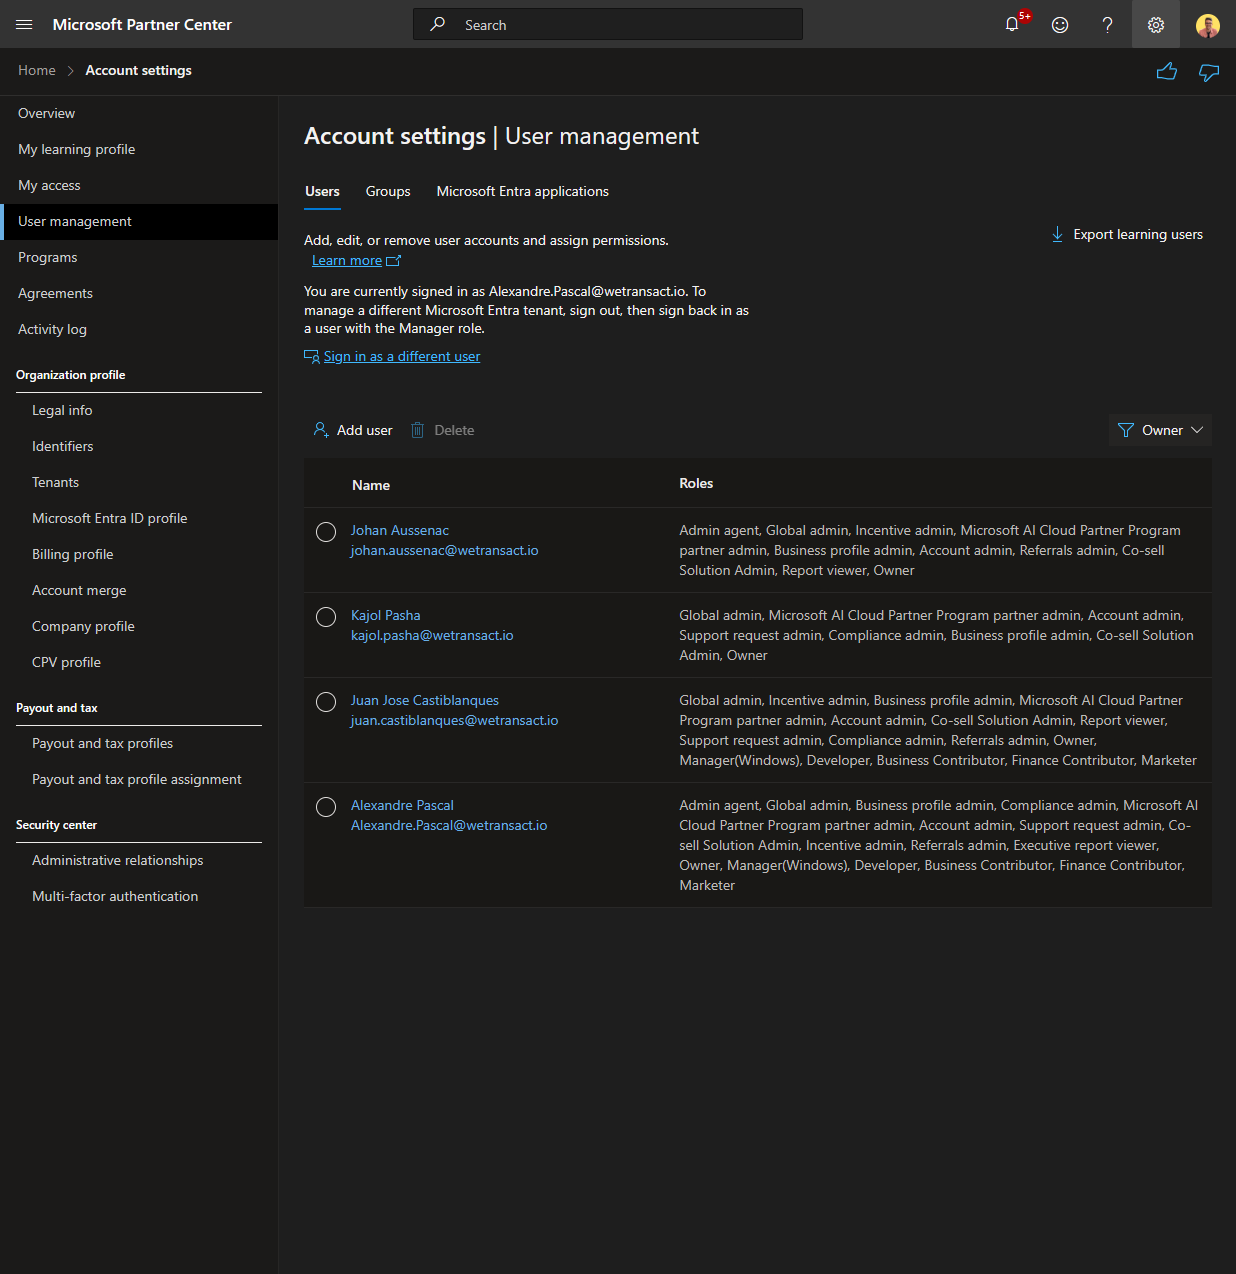This screenshot has width=1236, height=1274.
Task: Select the Alexandre Pascal row radio button
Action: tap(326, 807)
